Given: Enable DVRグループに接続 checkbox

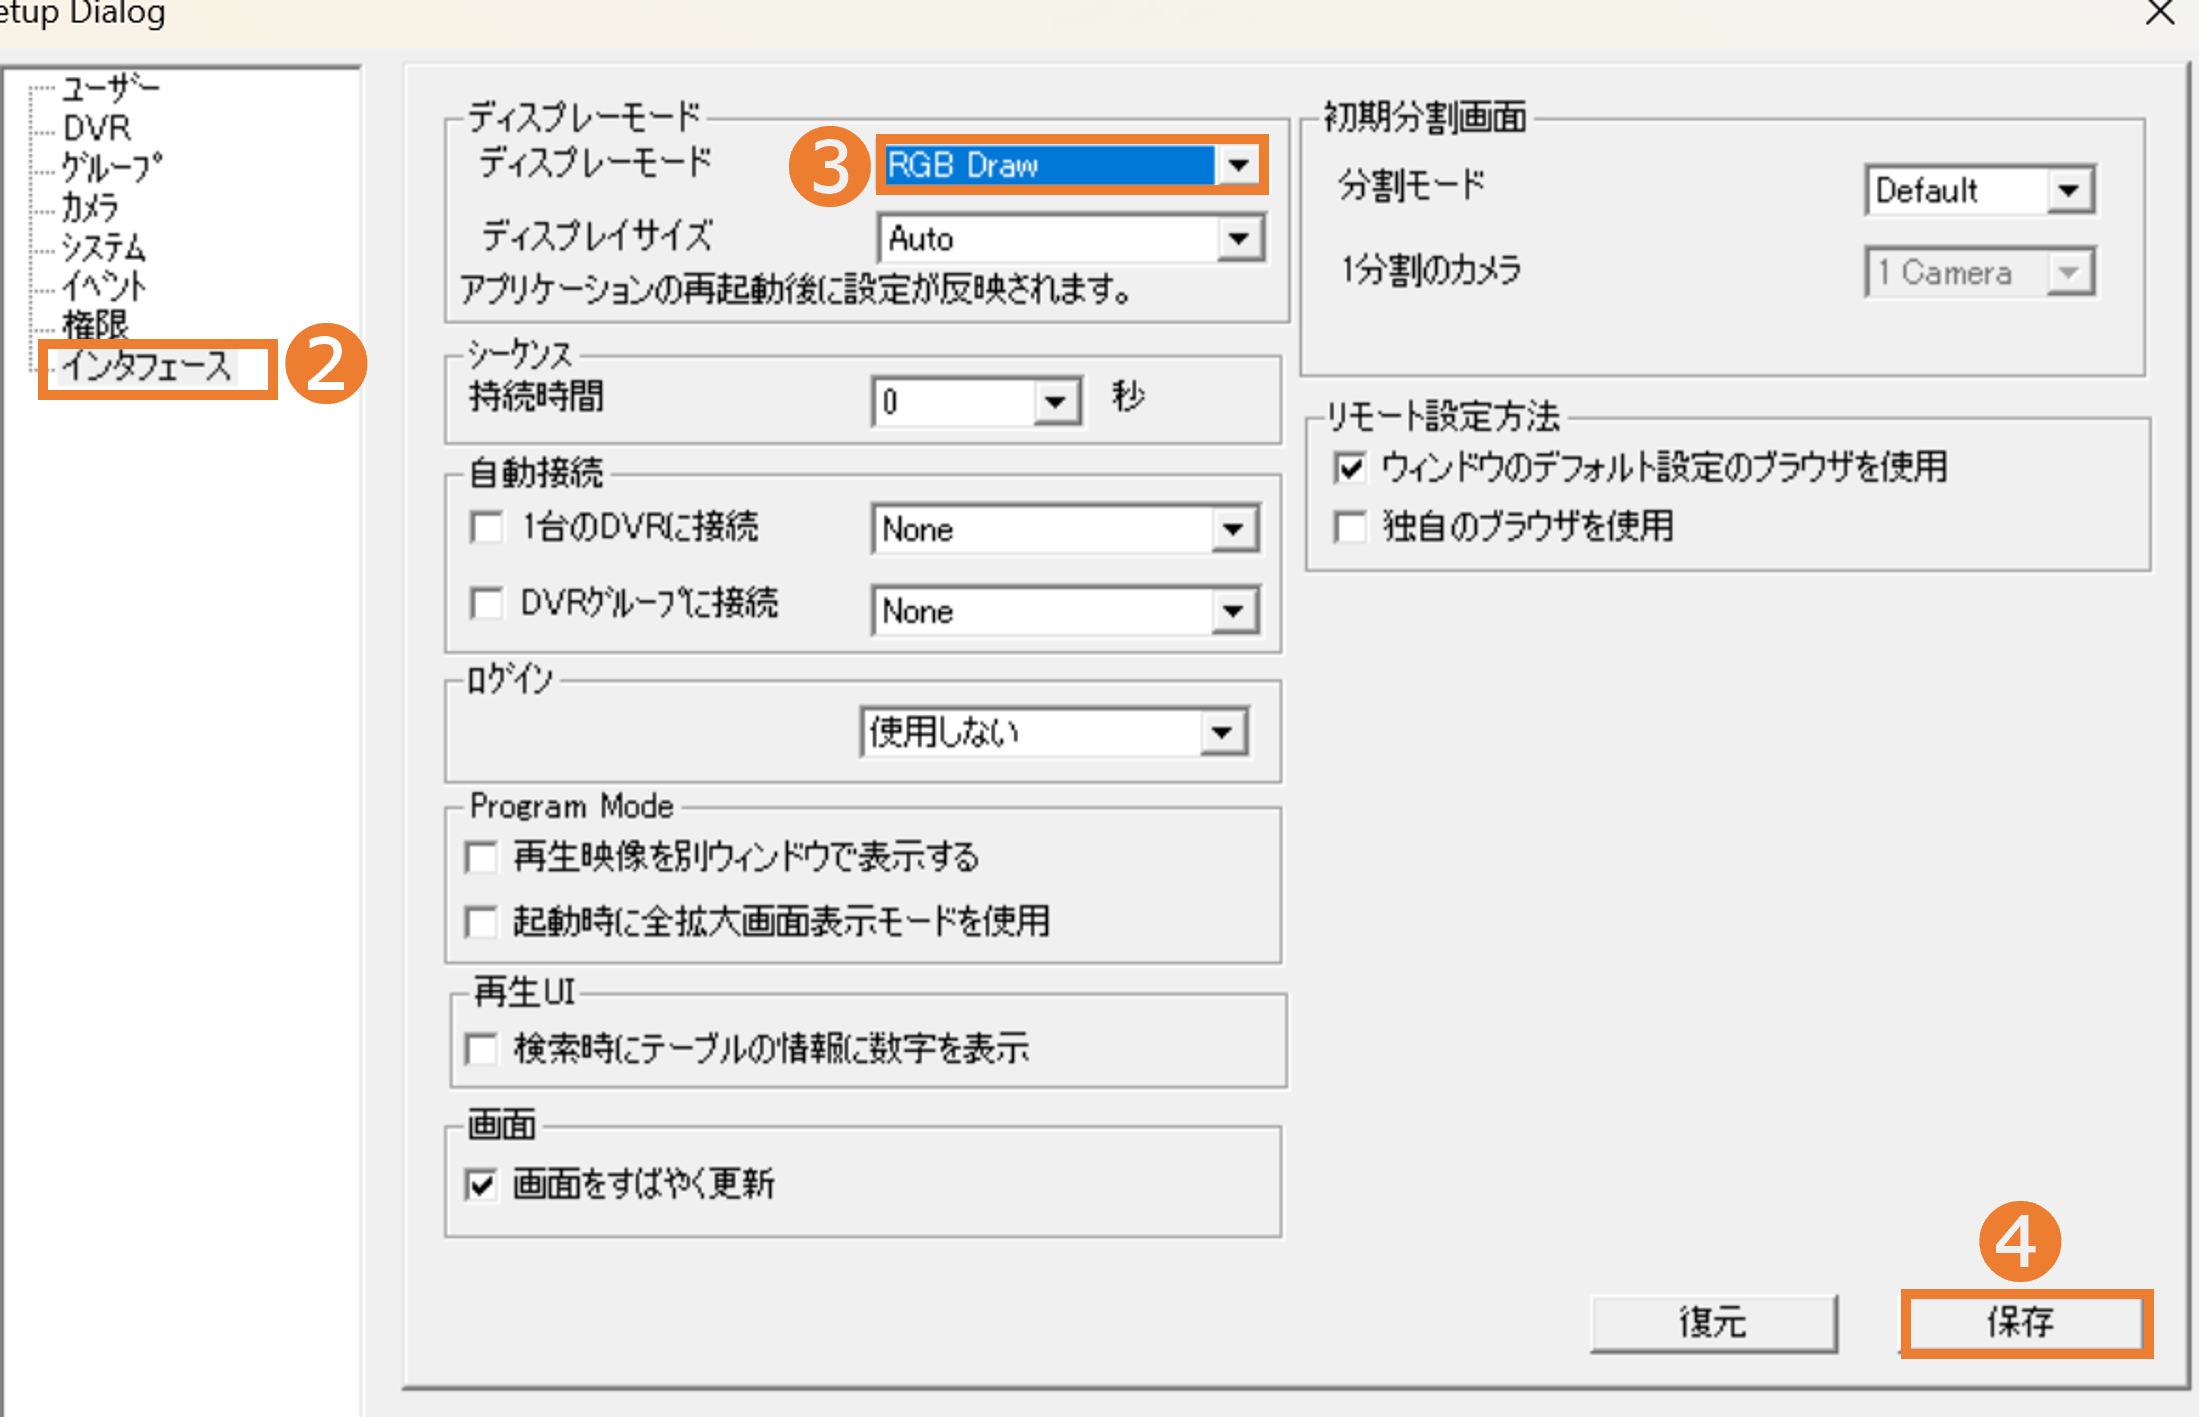Looking at the screenshot, I should click(x=487, y=603).
